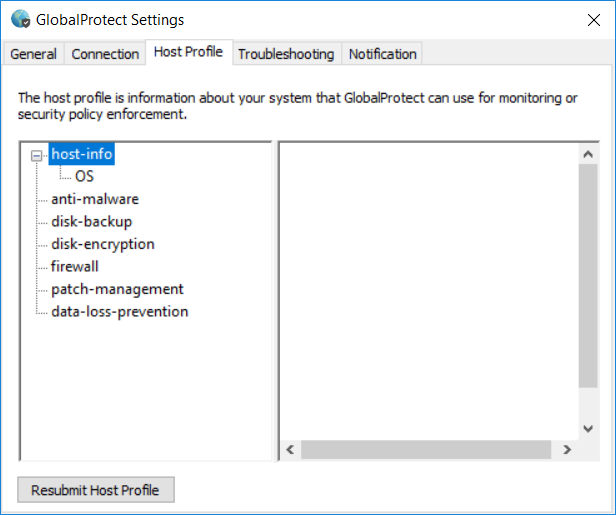Select data-loss-prevention in the tree

[x=120, y=311]
